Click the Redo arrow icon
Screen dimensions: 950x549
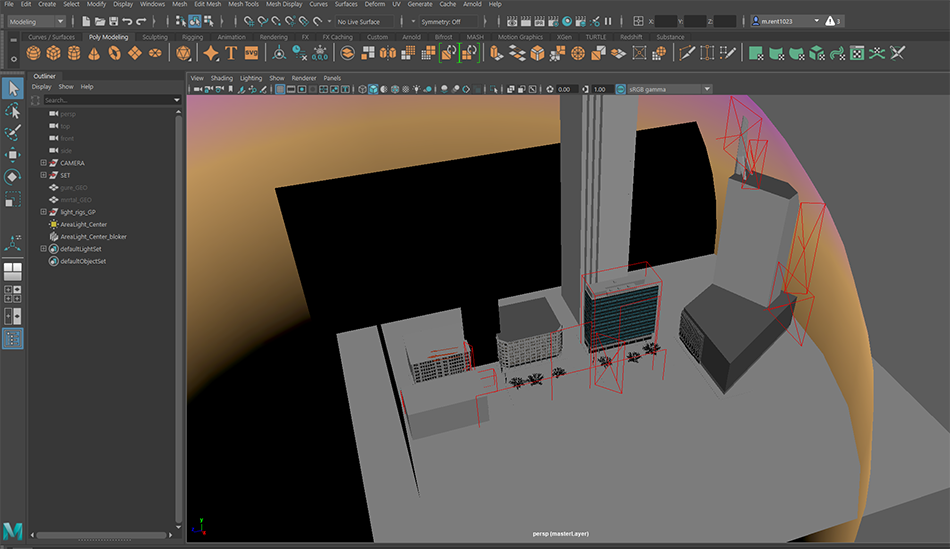(141, 21)
